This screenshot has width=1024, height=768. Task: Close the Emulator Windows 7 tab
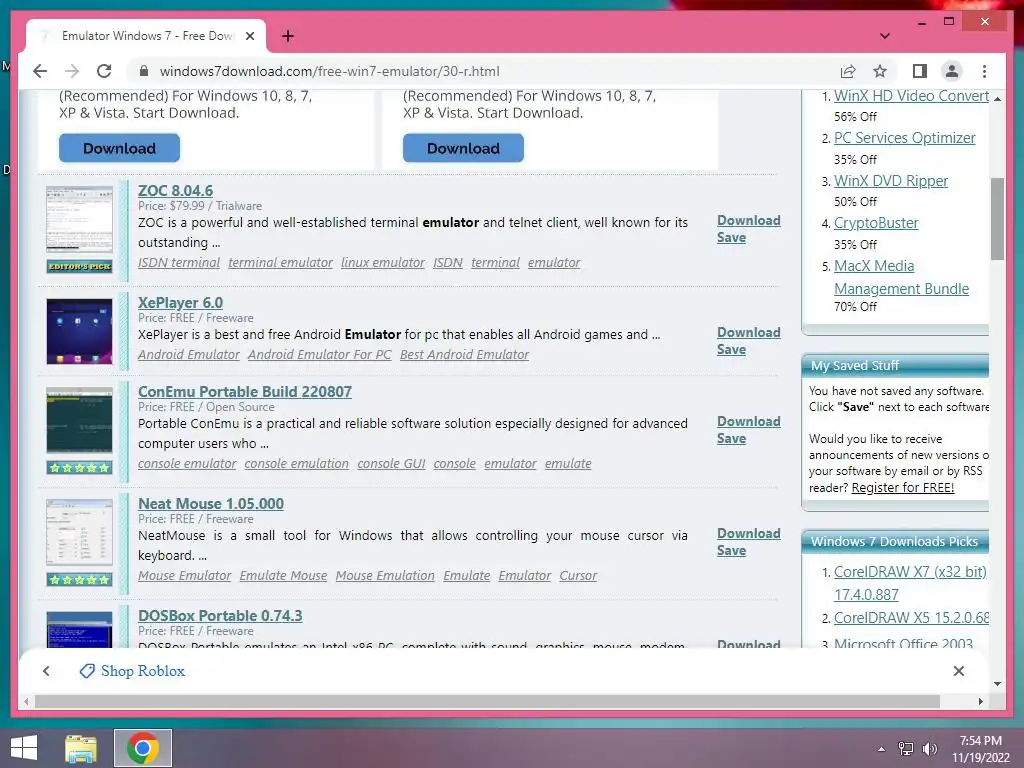pyautogui.click(x=249, y=36)
